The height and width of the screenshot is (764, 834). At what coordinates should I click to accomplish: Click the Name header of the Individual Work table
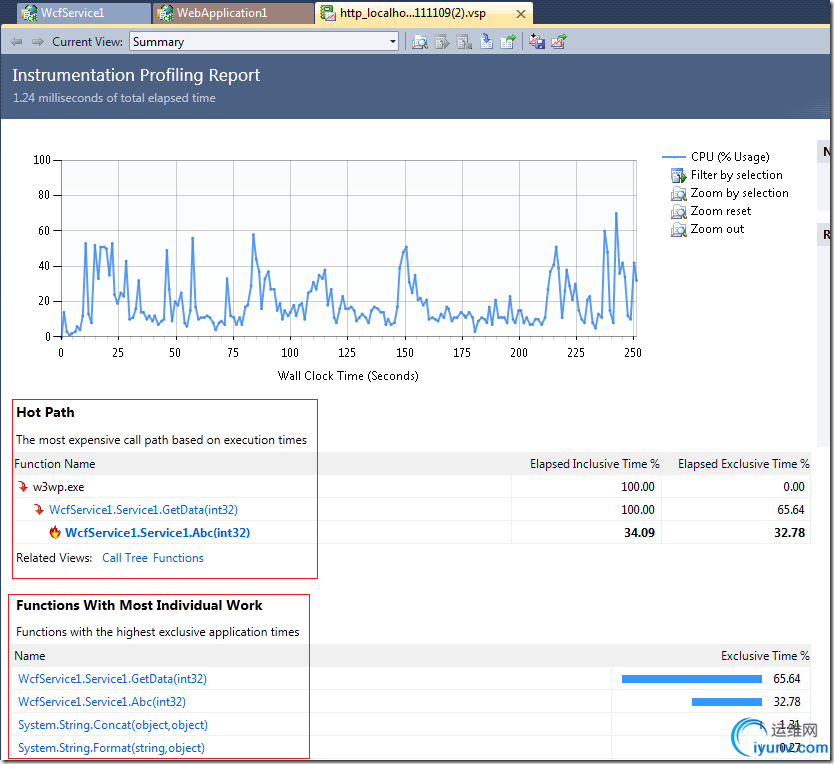coord(30,656)
